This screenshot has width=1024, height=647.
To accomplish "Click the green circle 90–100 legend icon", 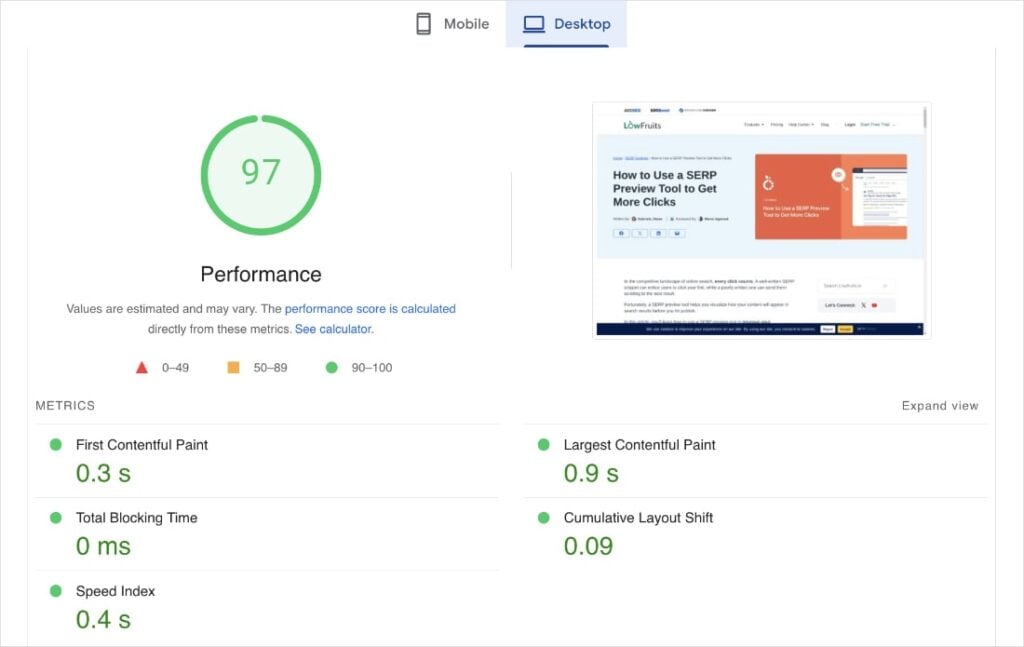I will [x=330, y=367].
